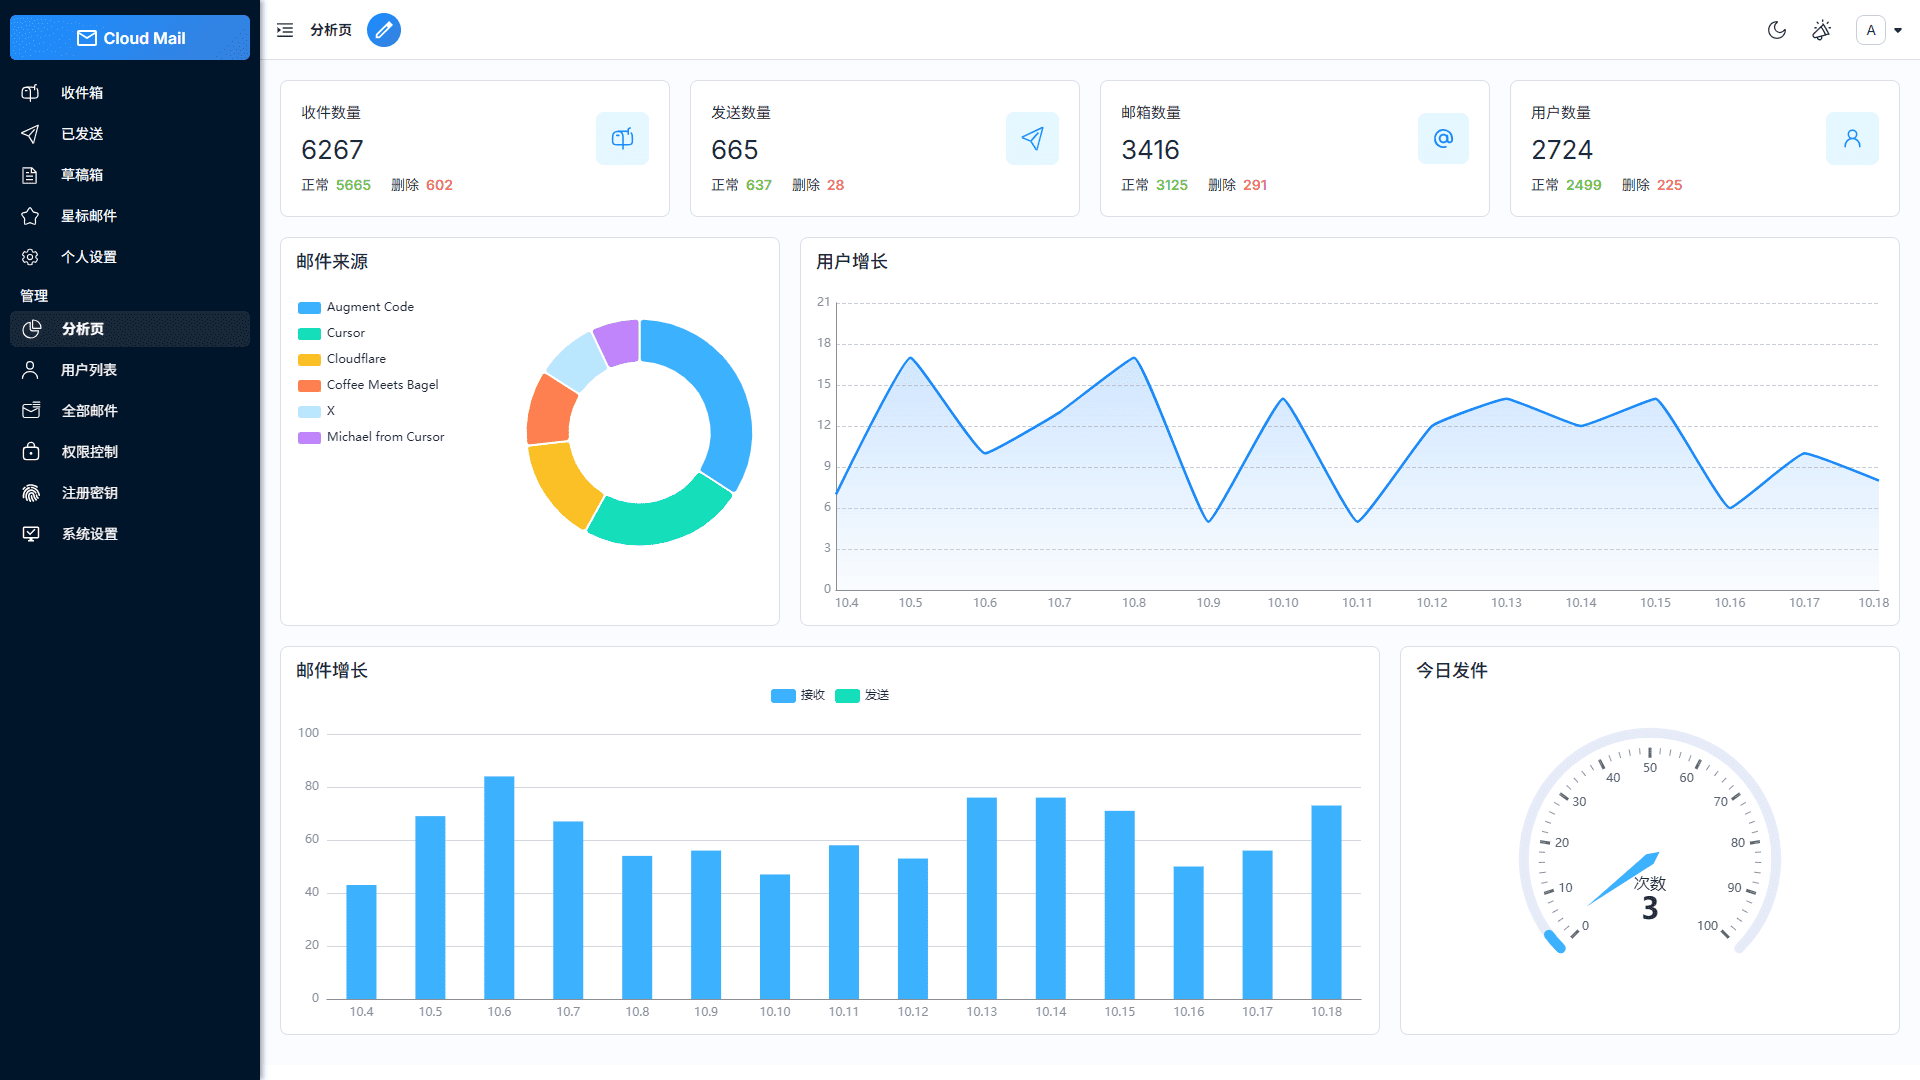Viewport: 1920px width, 1080px height.
Task: Expand the user avatar dropdown
Action: pos(1878,30)
